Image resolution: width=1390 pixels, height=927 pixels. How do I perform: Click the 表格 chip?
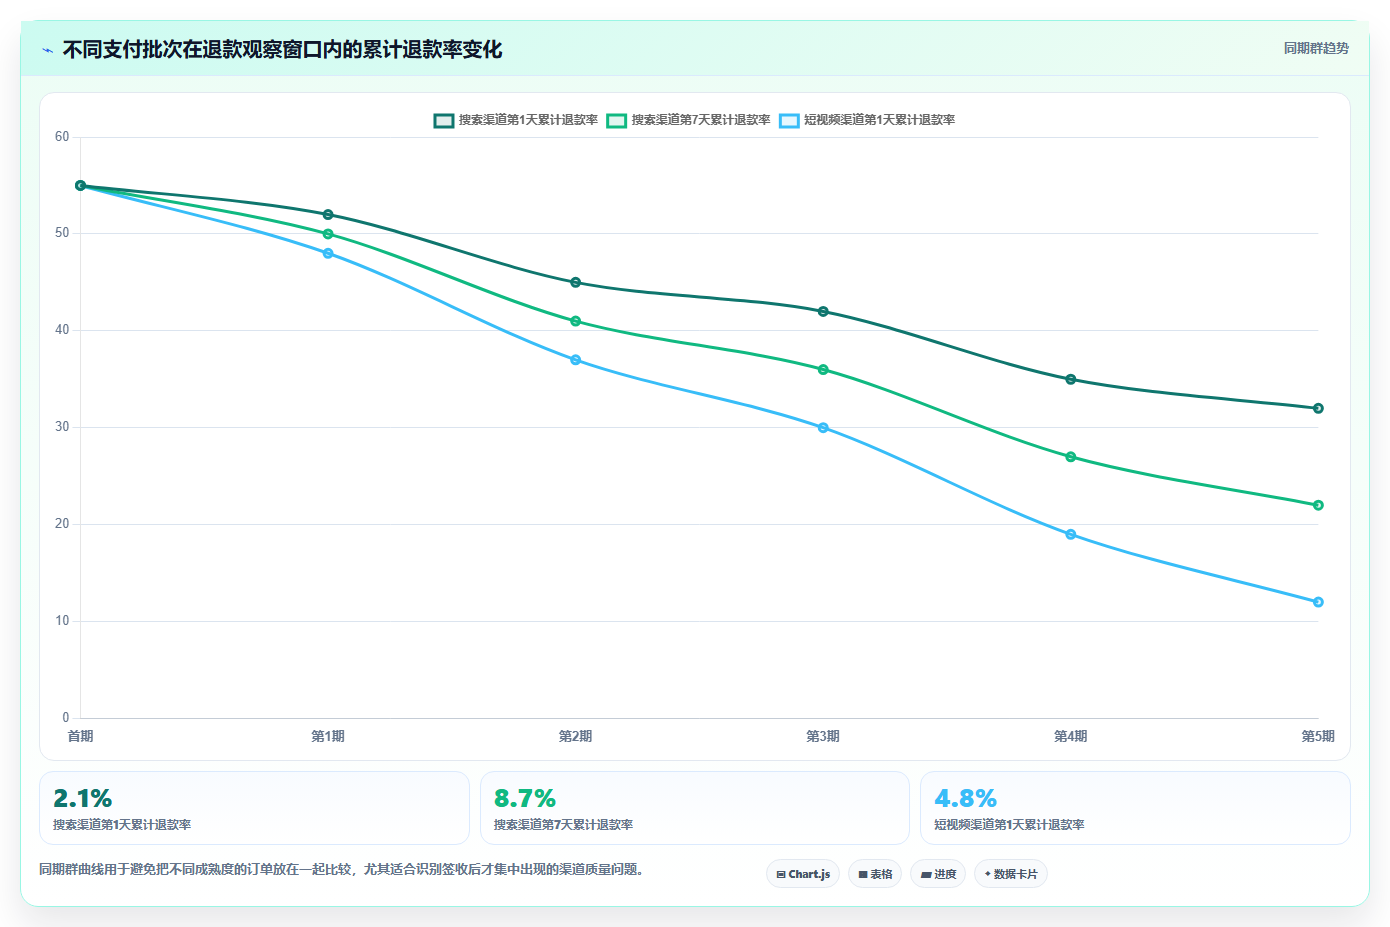(x=875, y=874)
